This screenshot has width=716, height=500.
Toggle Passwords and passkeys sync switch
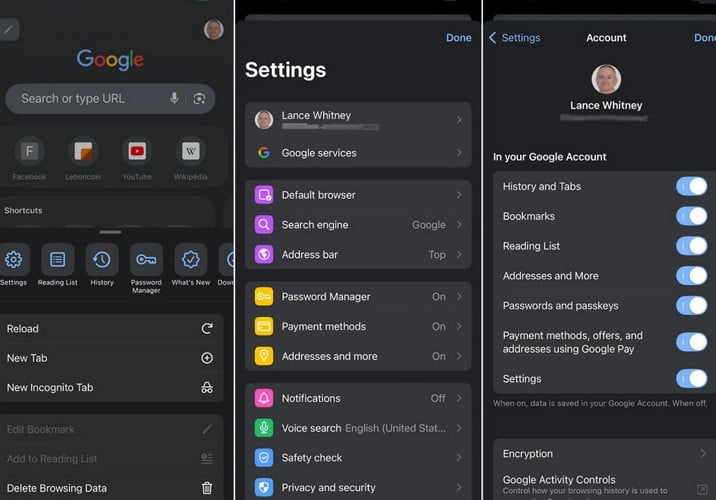(x=692, y=305)
